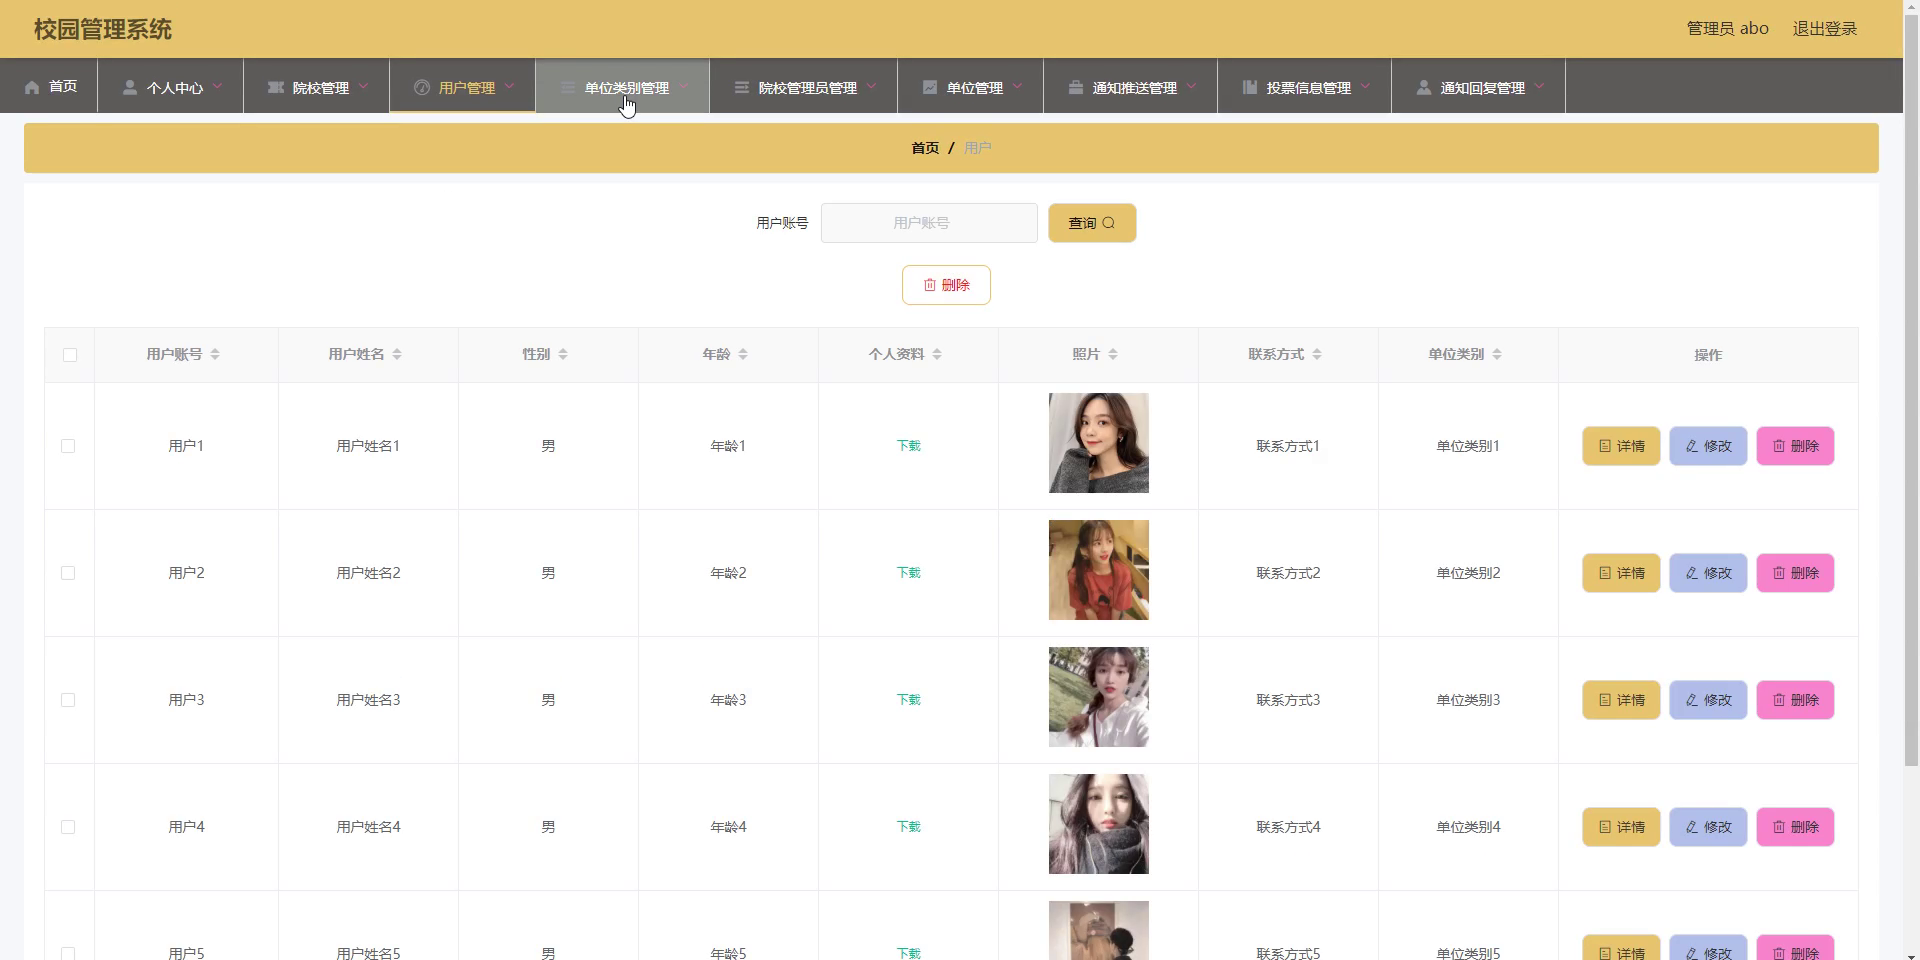Expand the 单位类别管理 dropdown arrow
1920x960 pixels.
(x=683, y=86)
